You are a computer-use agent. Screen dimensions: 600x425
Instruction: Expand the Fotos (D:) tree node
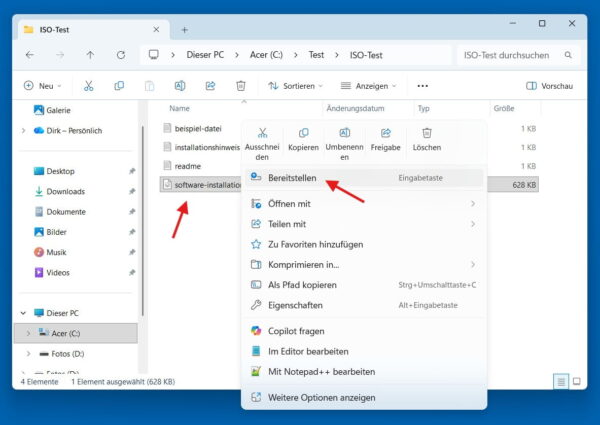coord(28,353)
